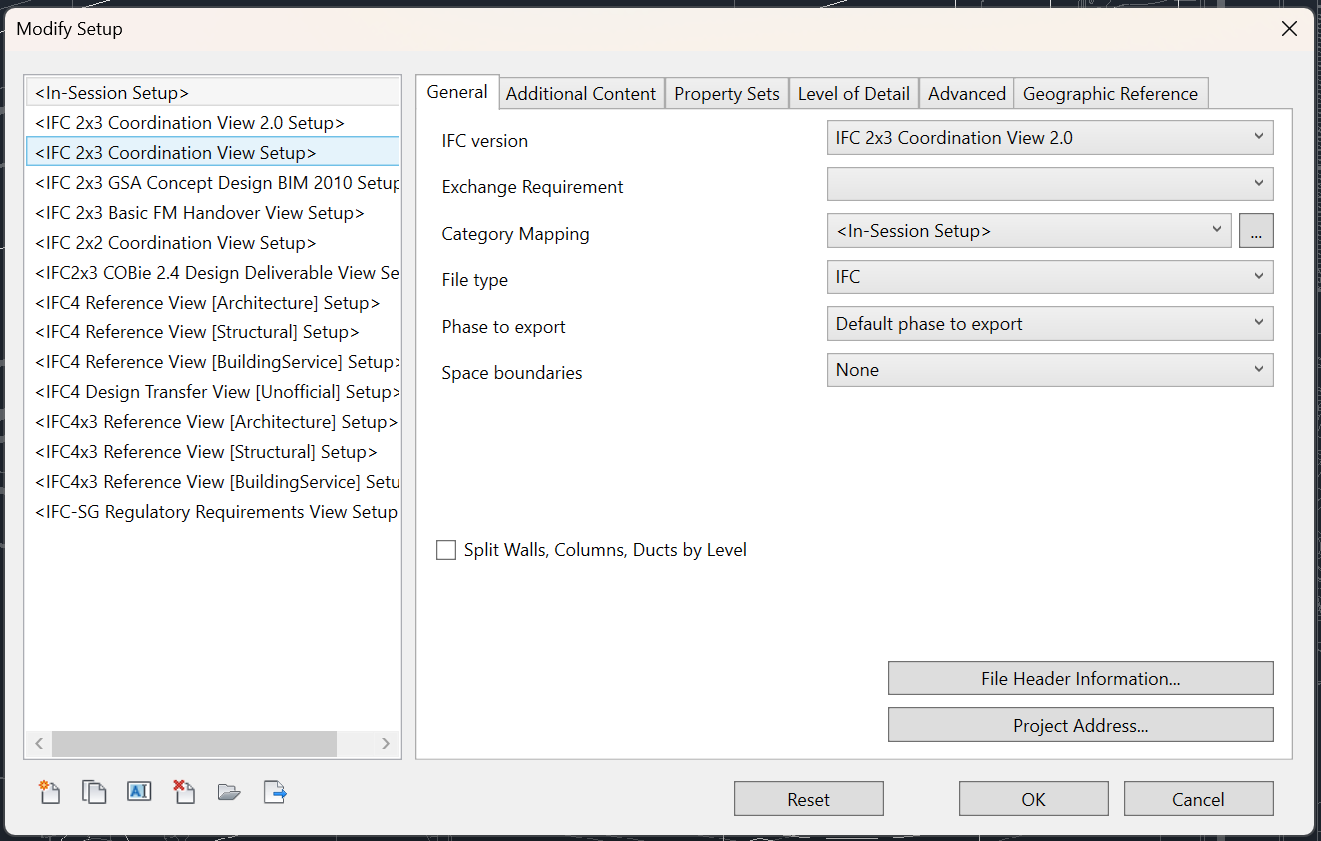The image size is (1321, 841).
Task: Switch to the Property Sets tab
Action: click(727, 94)
